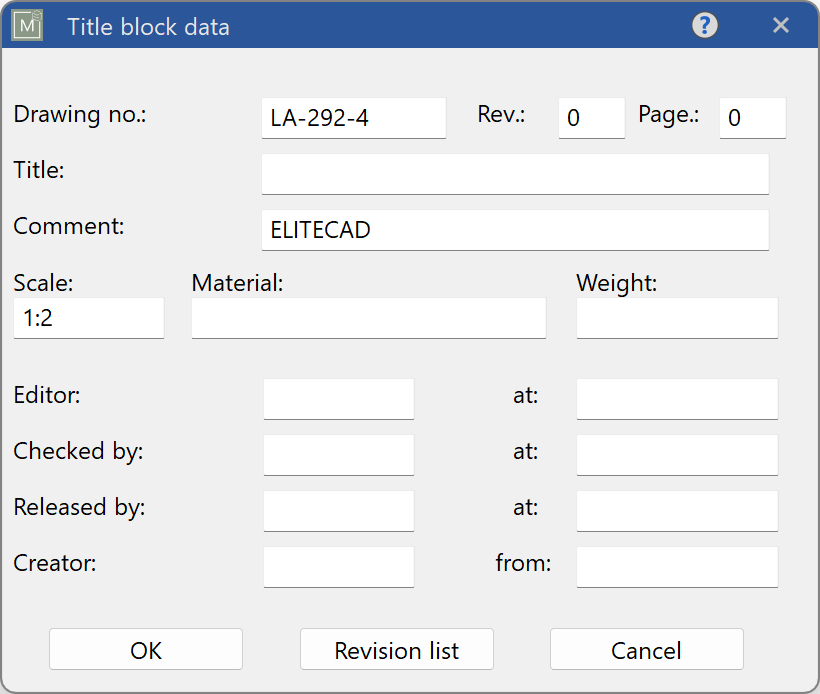Select the empty Material field
The height and width of the screenshot is (694, 820).
(x=368, y=318)
